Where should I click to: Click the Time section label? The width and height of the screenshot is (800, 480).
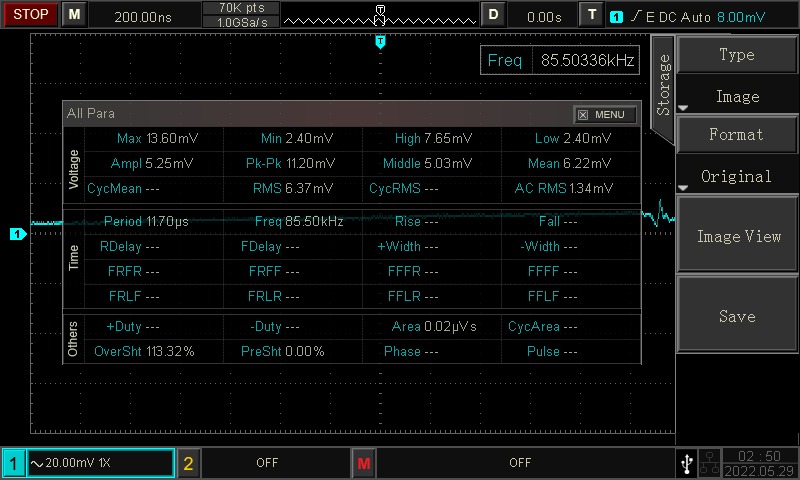[73, 258]
